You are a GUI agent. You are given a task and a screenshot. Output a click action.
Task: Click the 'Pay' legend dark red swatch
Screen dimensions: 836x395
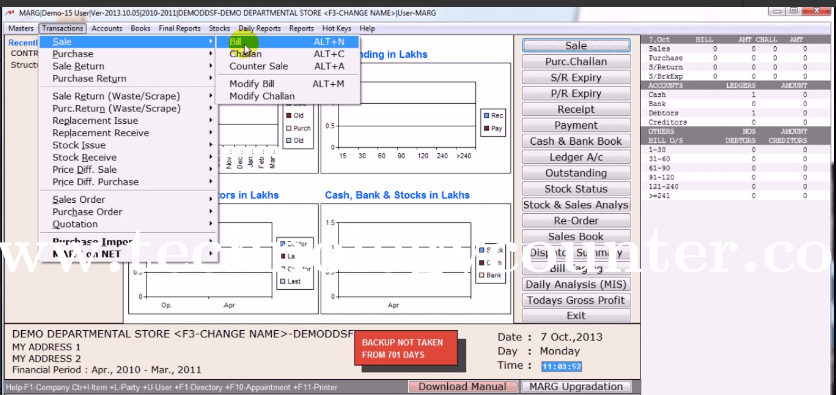coord(486,128)
